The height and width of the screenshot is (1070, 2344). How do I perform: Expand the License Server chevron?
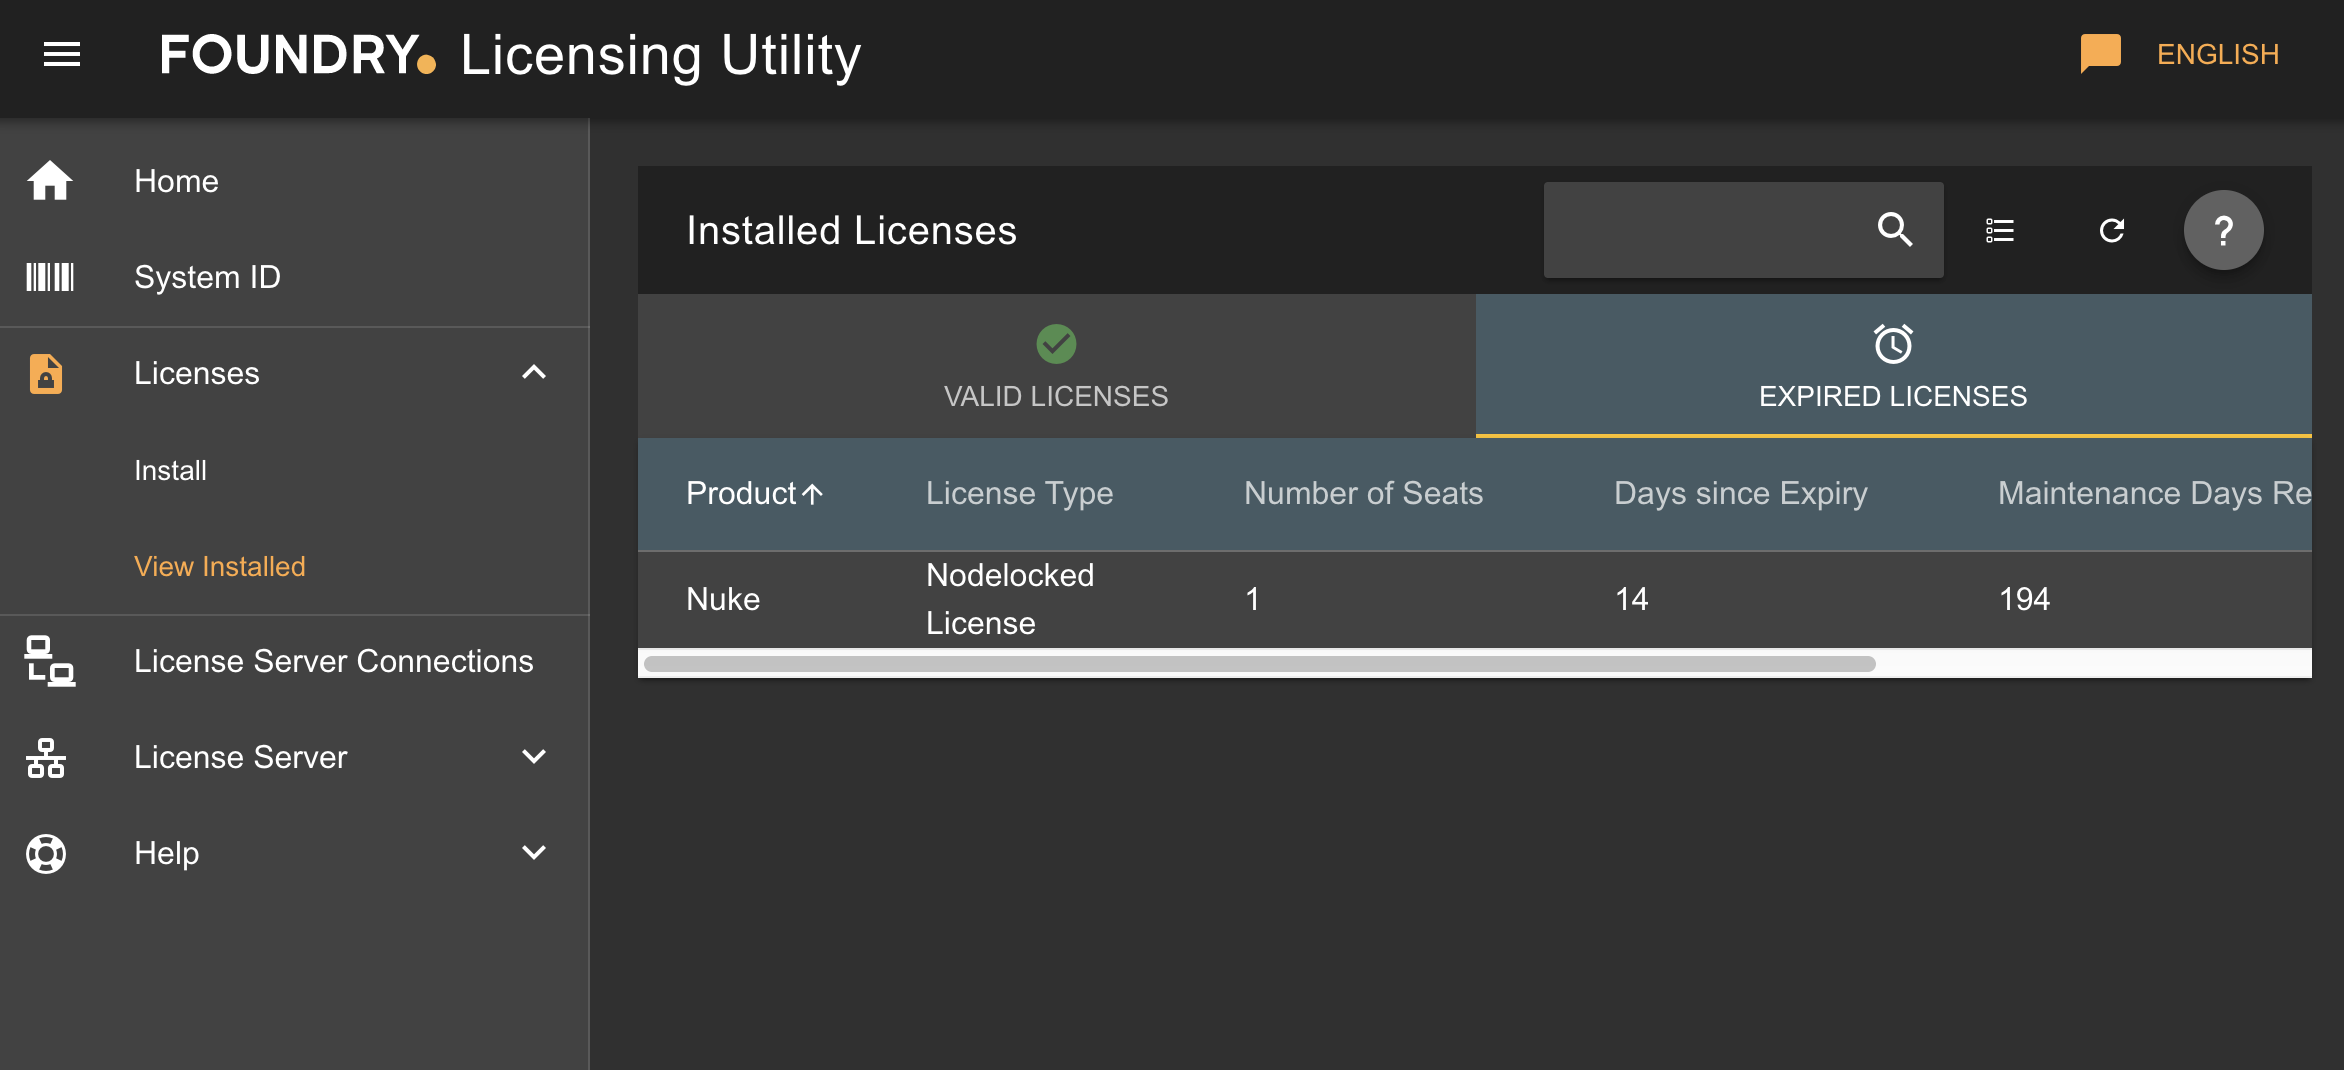(534, 757)
